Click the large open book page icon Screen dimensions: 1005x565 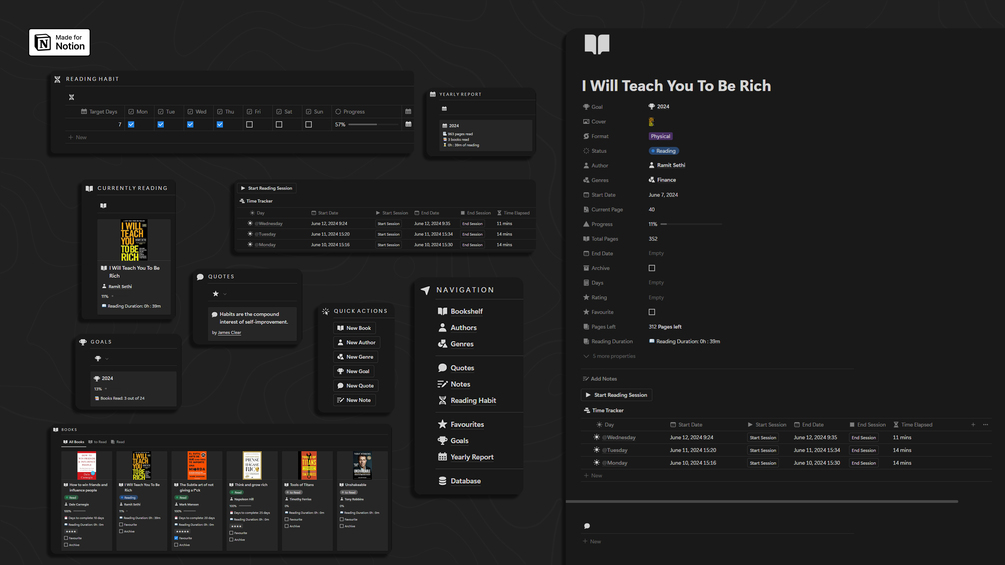point(597,44)
